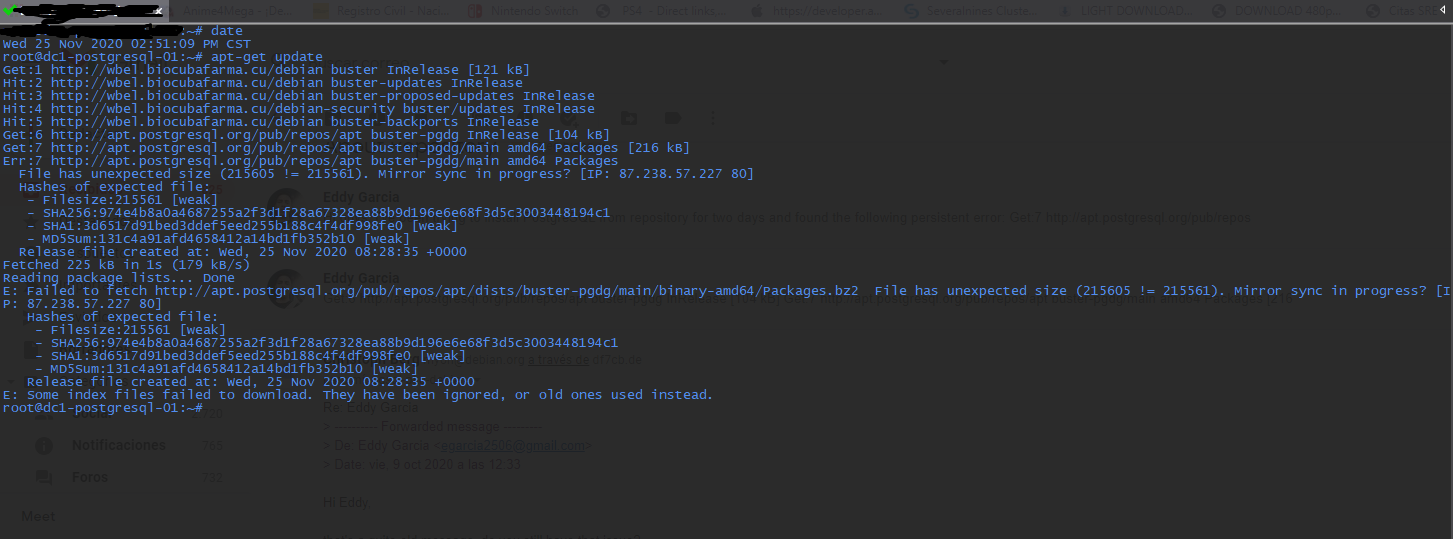Select the Notificaciones category in sidebar
The height and width of the screenshot is (539, 1453).
tap(118, 445)
